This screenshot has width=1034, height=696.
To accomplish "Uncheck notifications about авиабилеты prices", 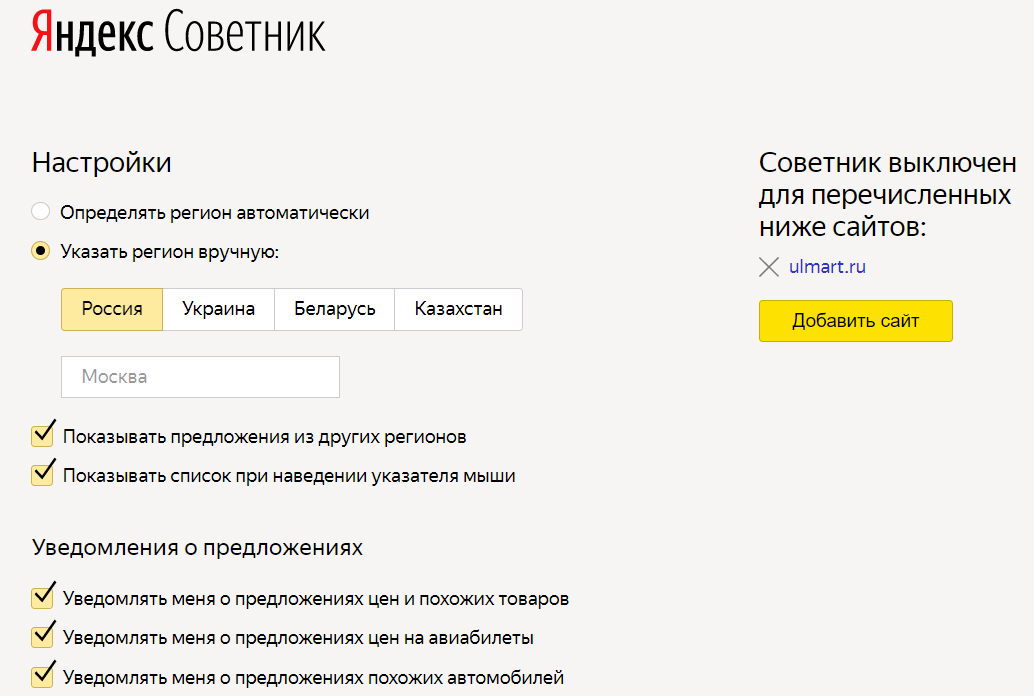I will (43, 635).
